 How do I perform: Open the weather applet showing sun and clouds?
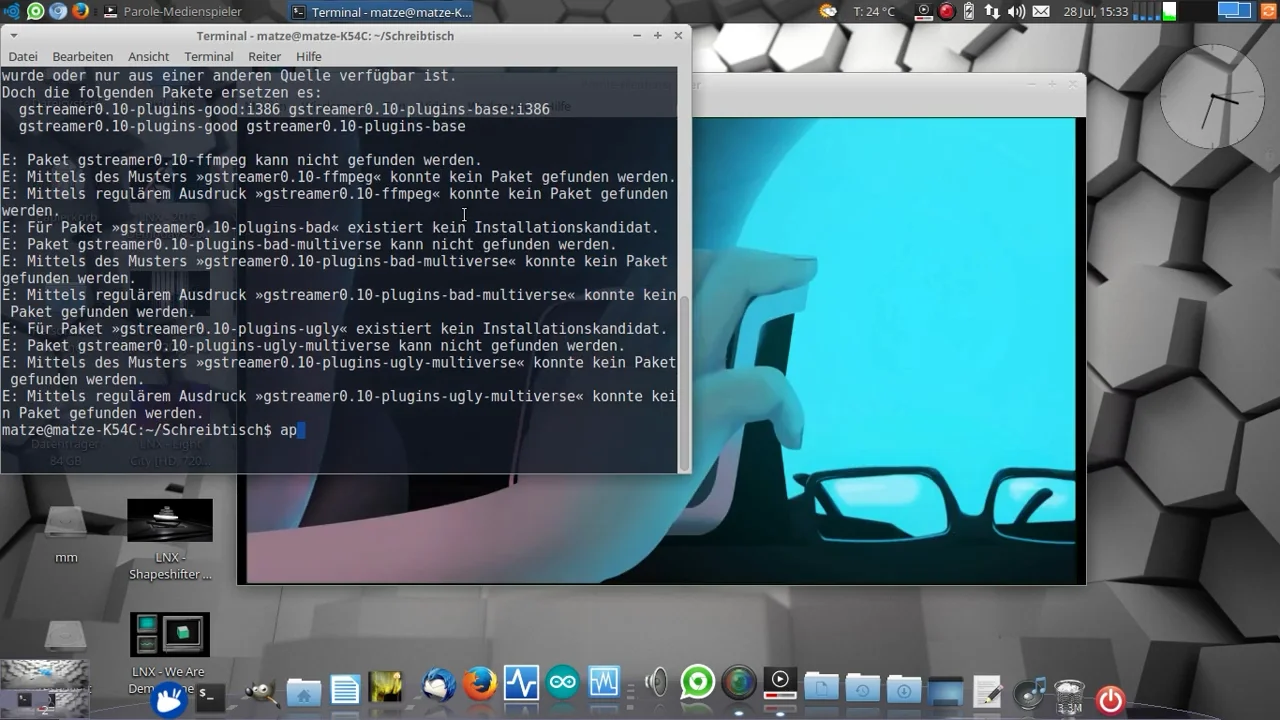pyautogui.click(x=828, y=12)
